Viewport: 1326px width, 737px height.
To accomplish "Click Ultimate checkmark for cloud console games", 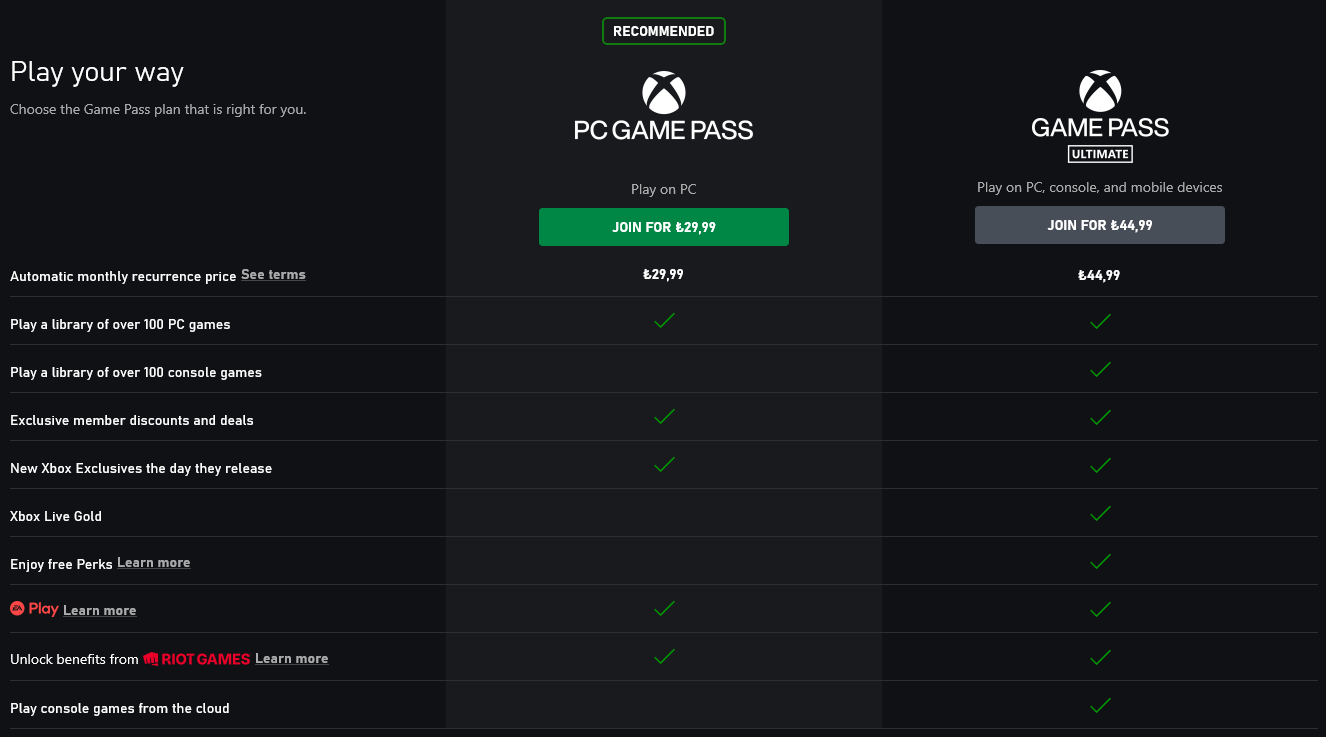I will pyautogui.click(x=1100, y=706).
